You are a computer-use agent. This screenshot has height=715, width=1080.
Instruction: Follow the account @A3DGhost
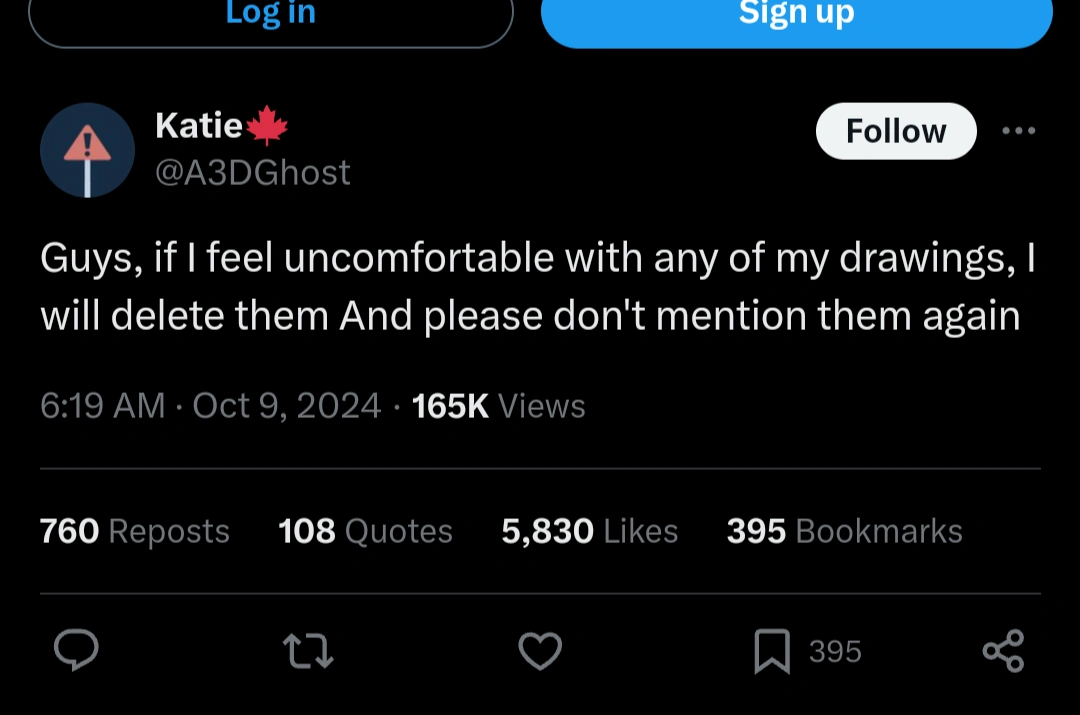pos(895,131)
